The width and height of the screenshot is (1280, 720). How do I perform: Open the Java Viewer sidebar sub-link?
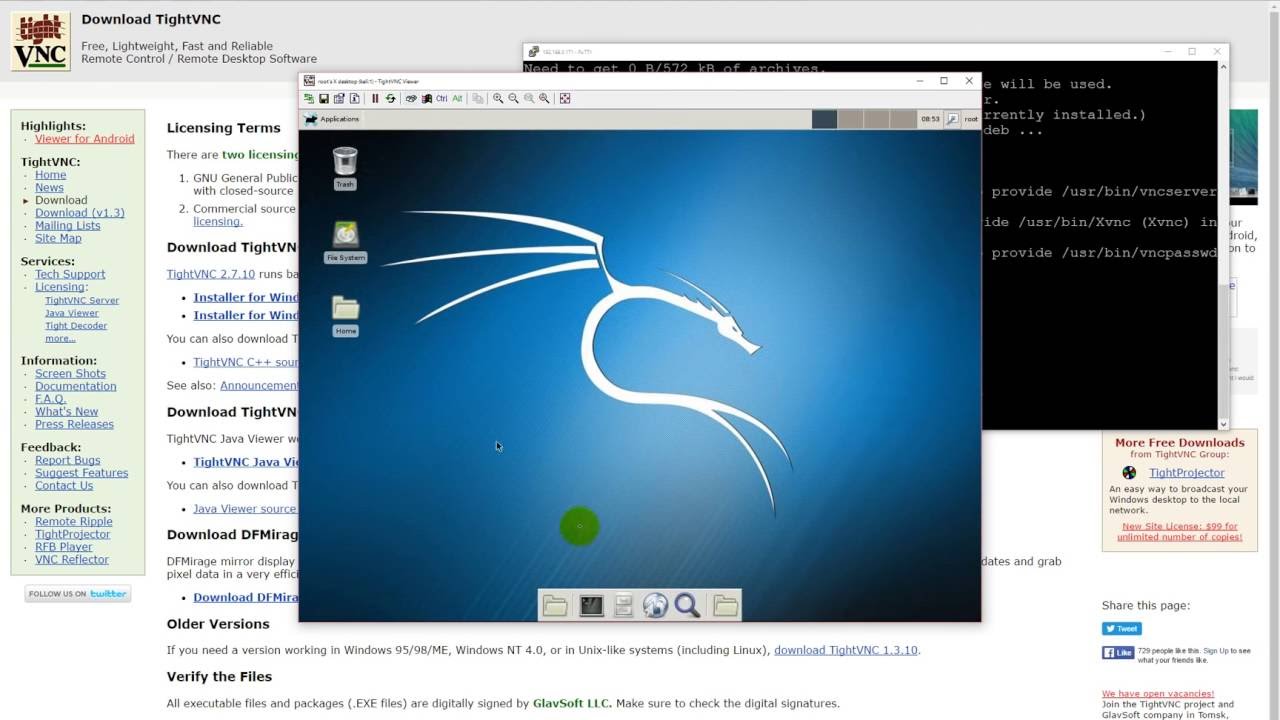click(71, 313)
